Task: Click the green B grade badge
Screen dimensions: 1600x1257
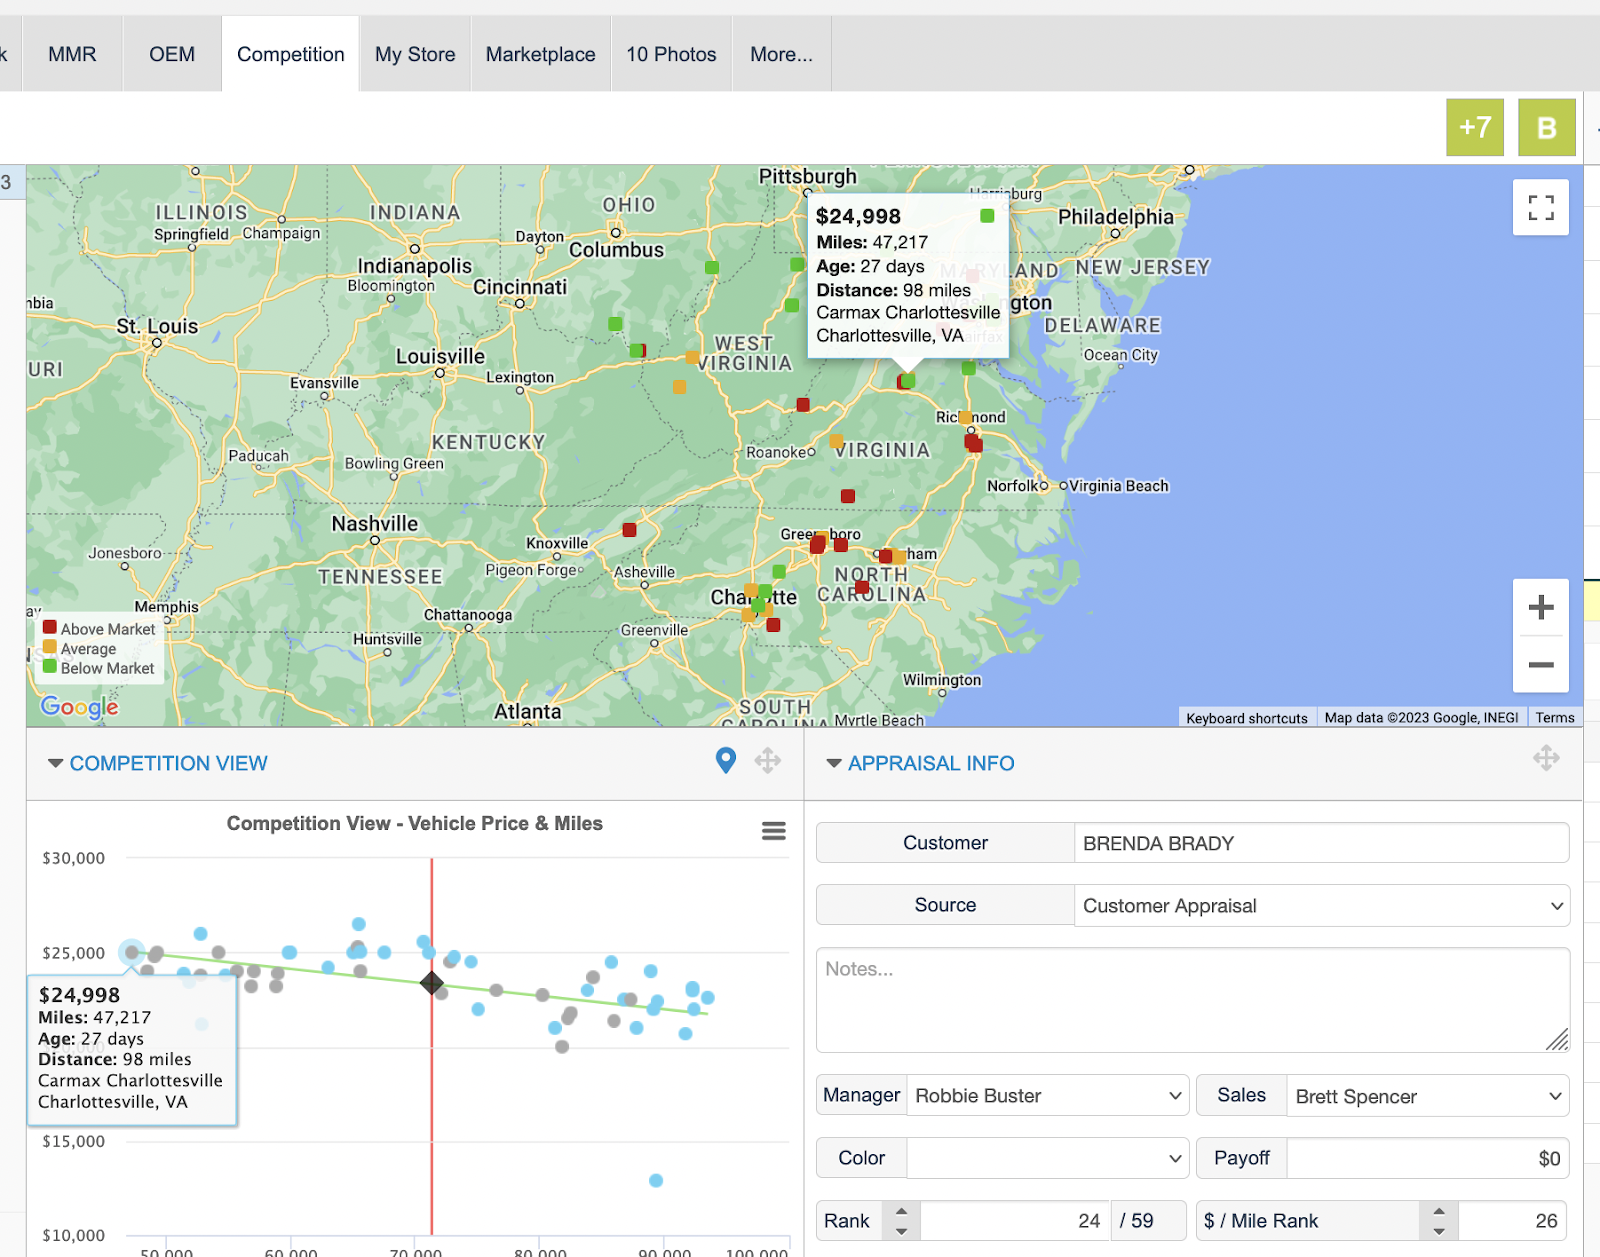Action: click(x=1546, y=127)
